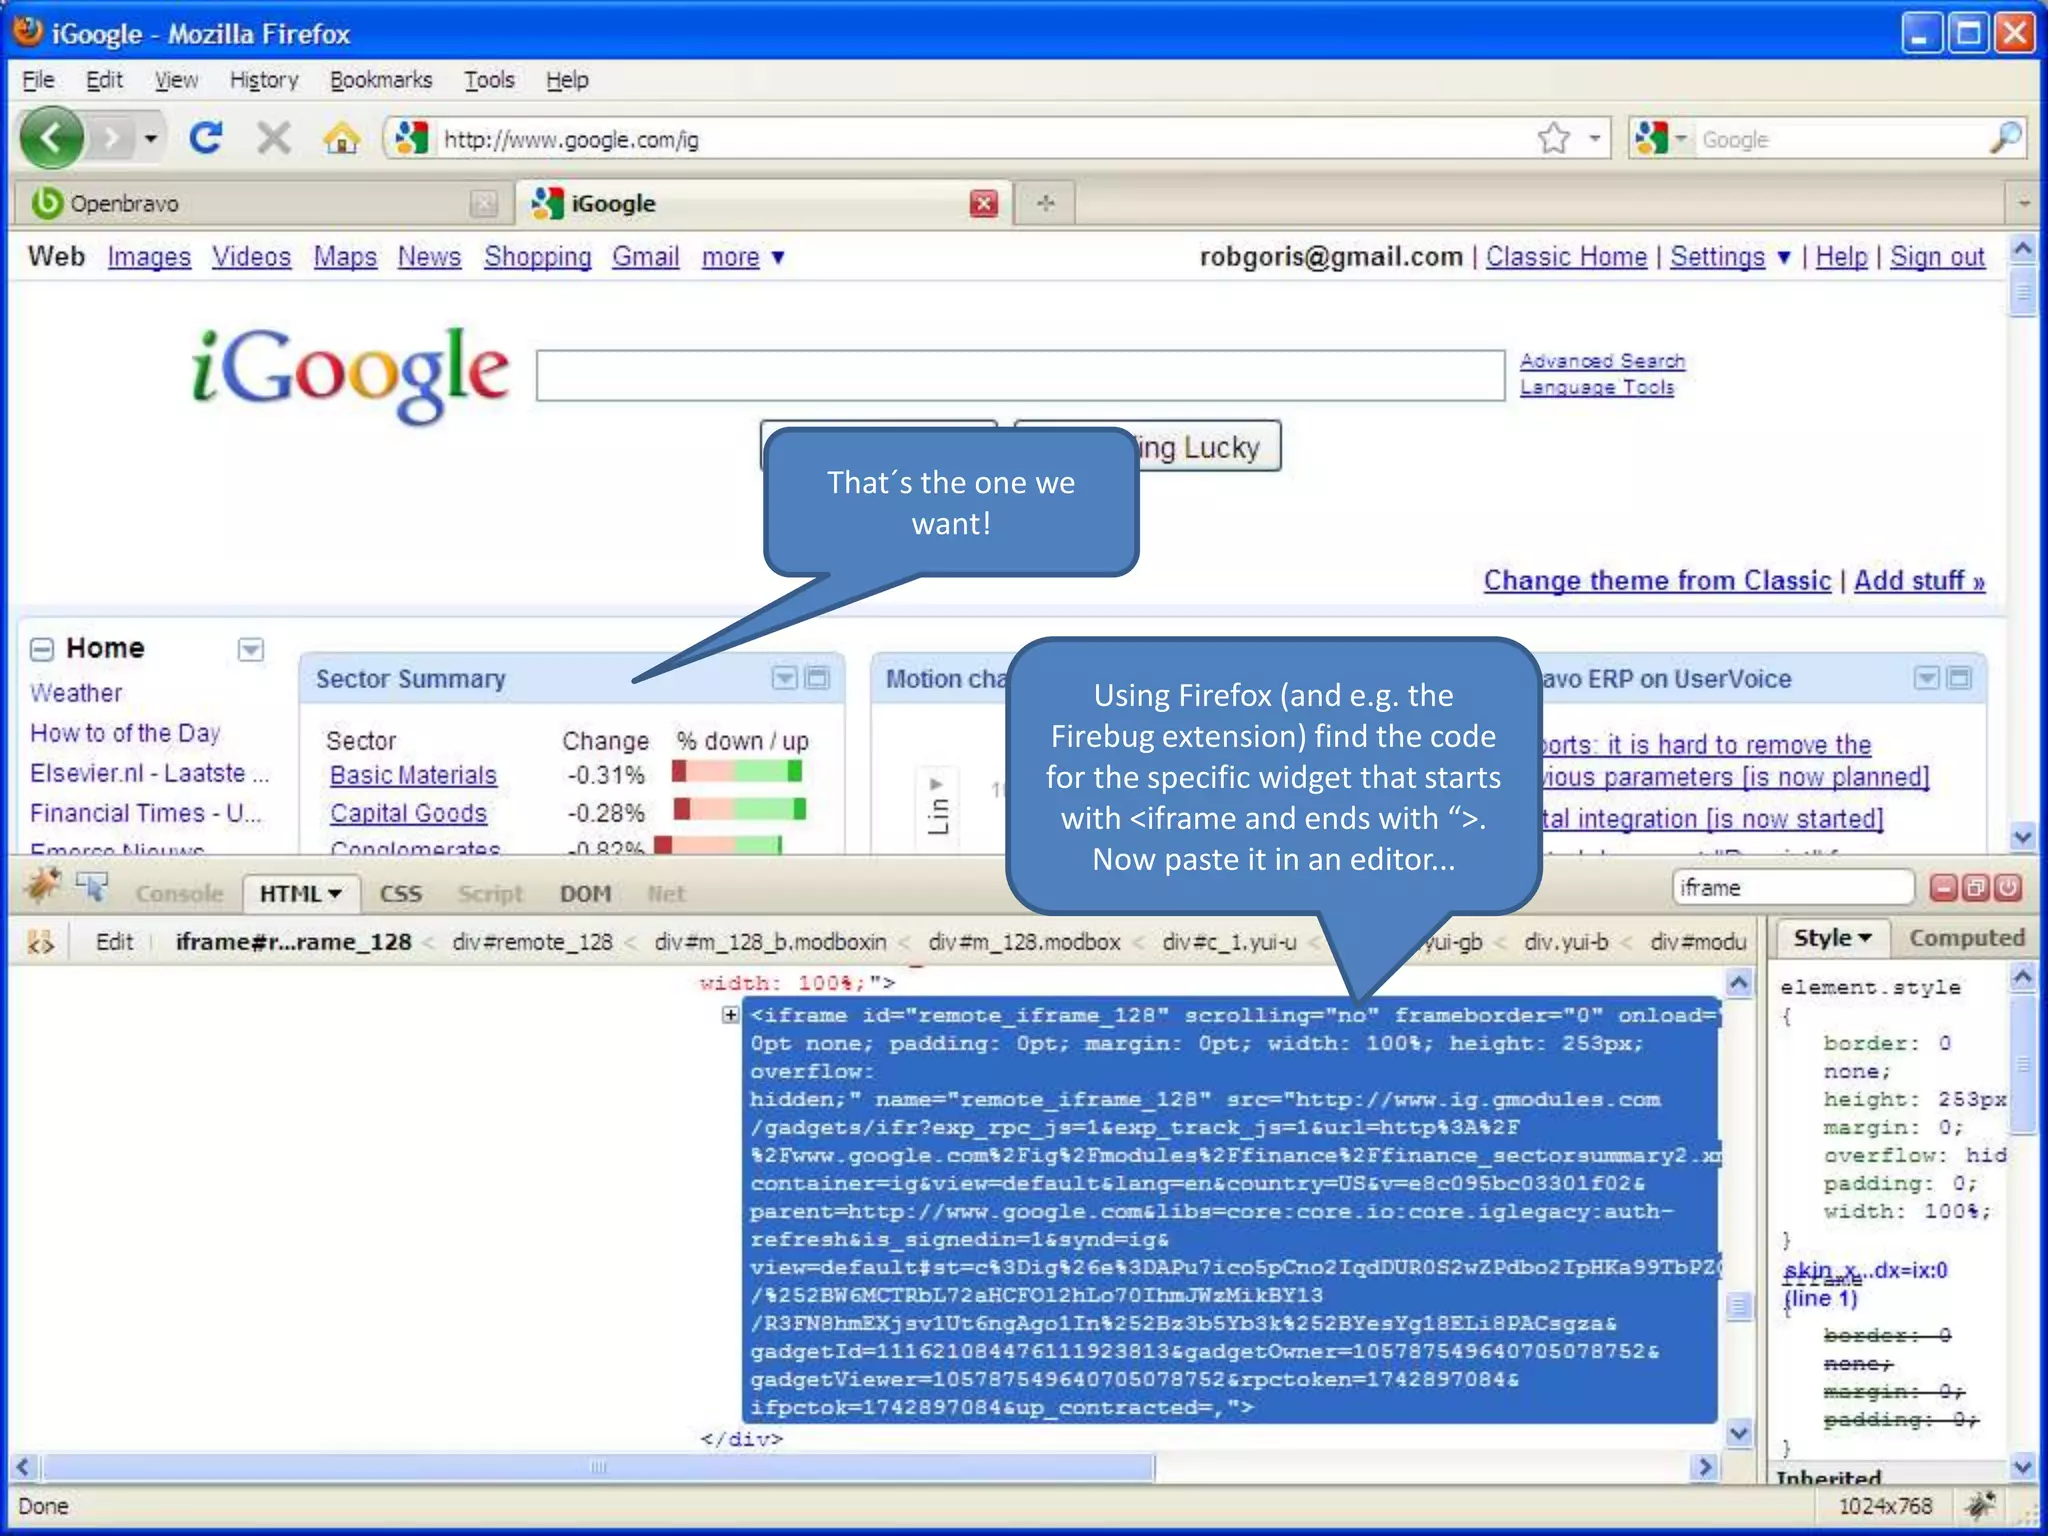
Task: Turn off Firebug with the power button
Action: click(2007, 888)
